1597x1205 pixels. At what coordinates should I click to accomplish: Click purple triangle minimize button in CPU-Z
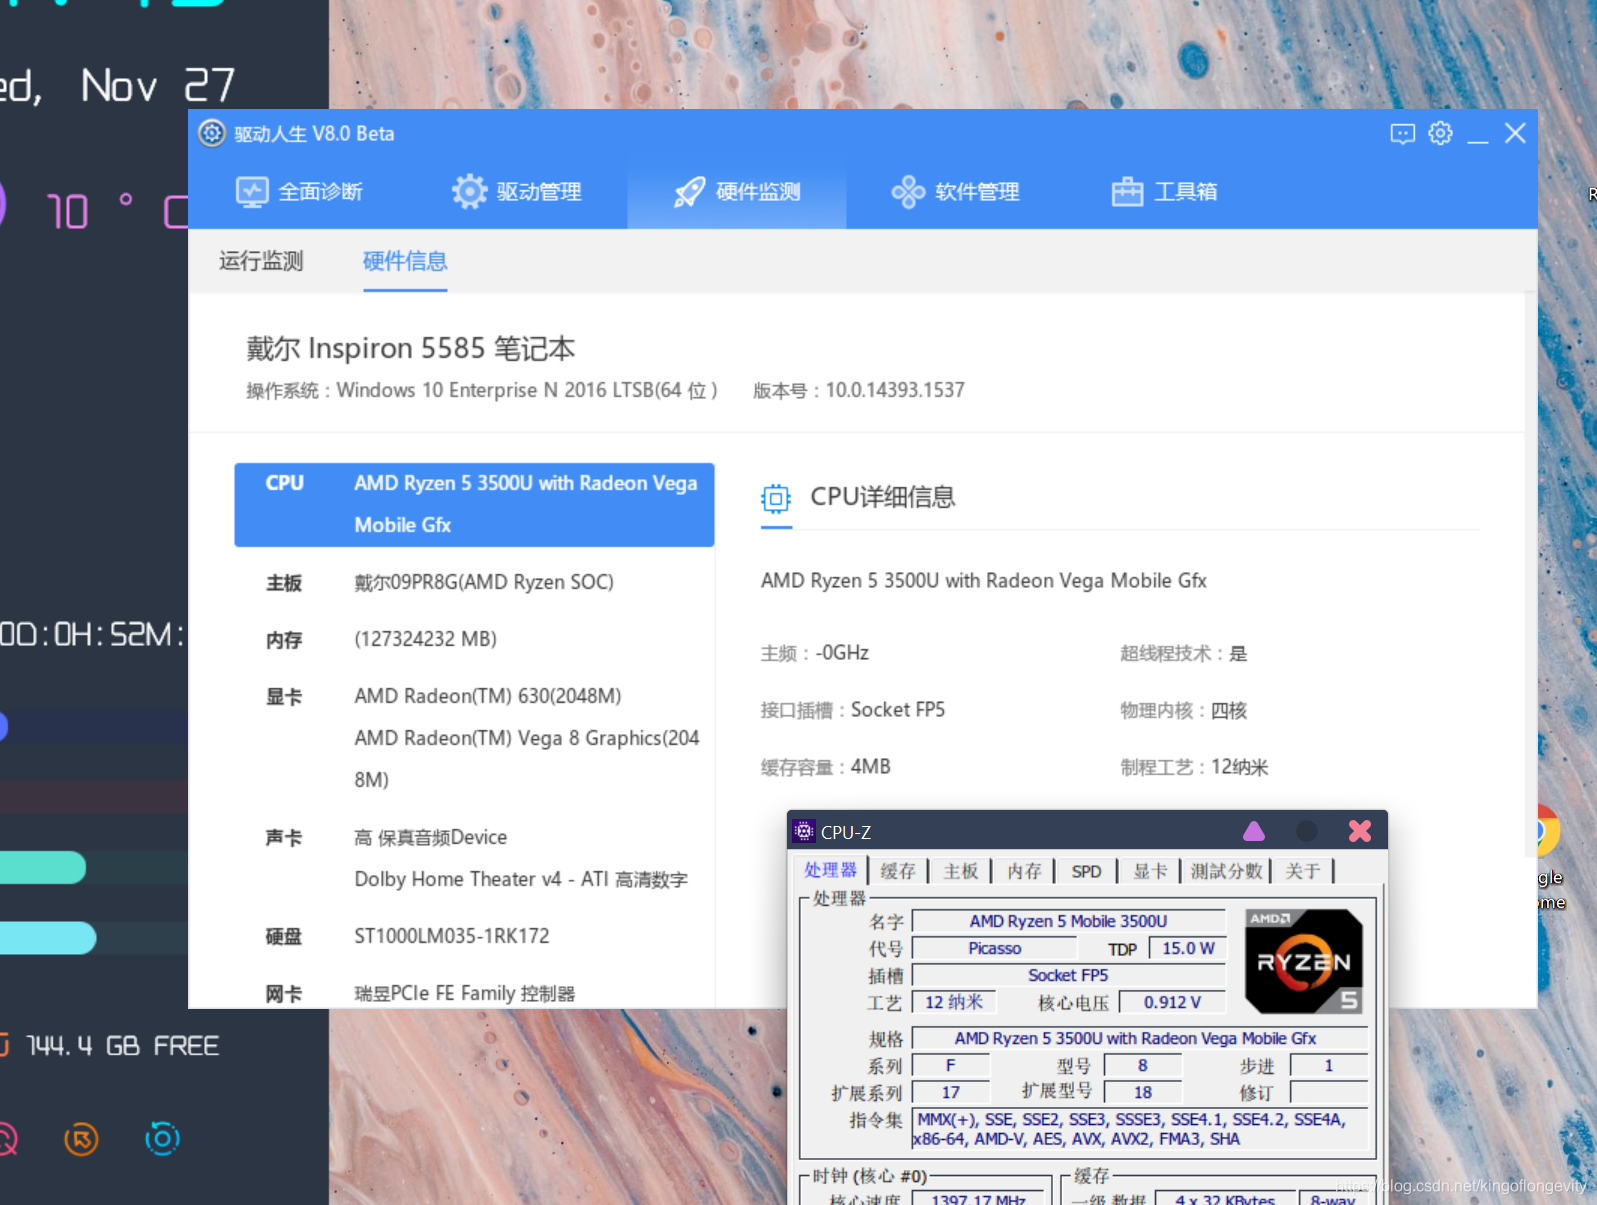point(1254,831)
